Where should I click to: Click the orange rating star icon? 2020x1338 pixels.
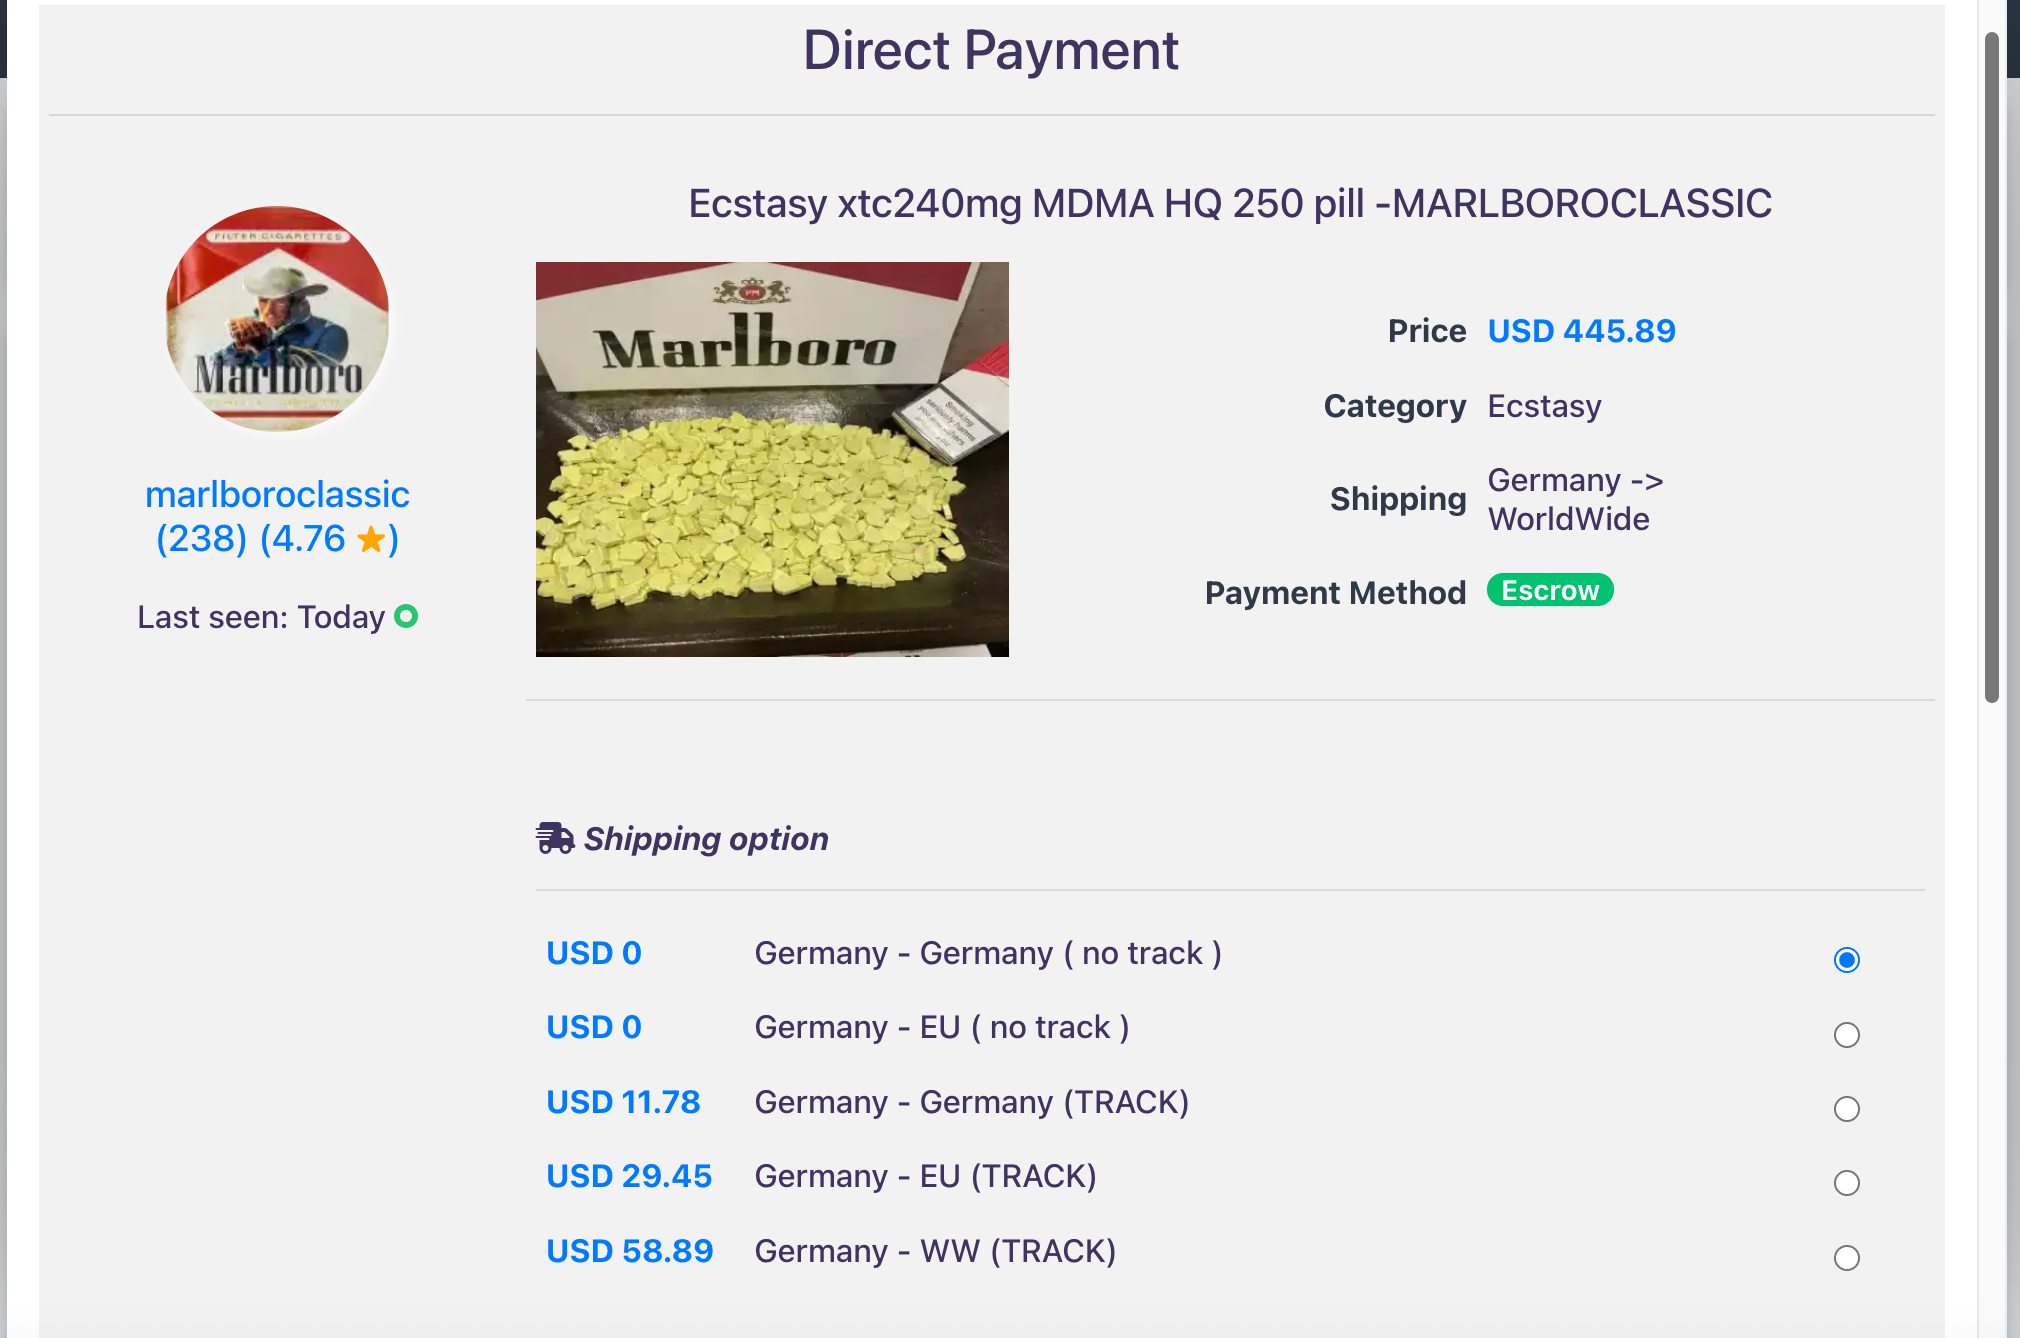pos(371,540)
